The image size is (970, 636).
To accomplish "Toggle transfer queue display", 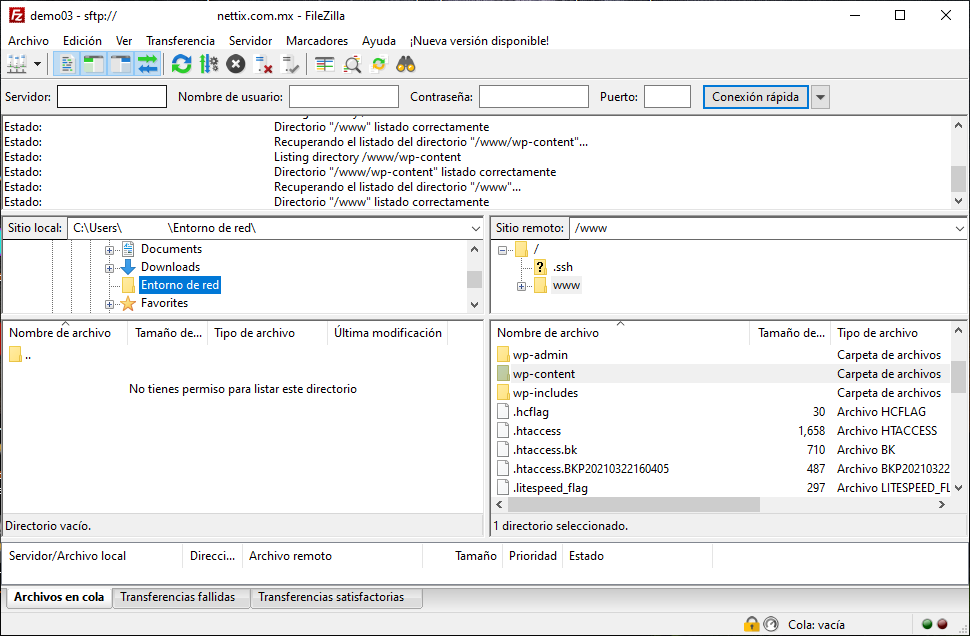I will [x=148, y=64].
